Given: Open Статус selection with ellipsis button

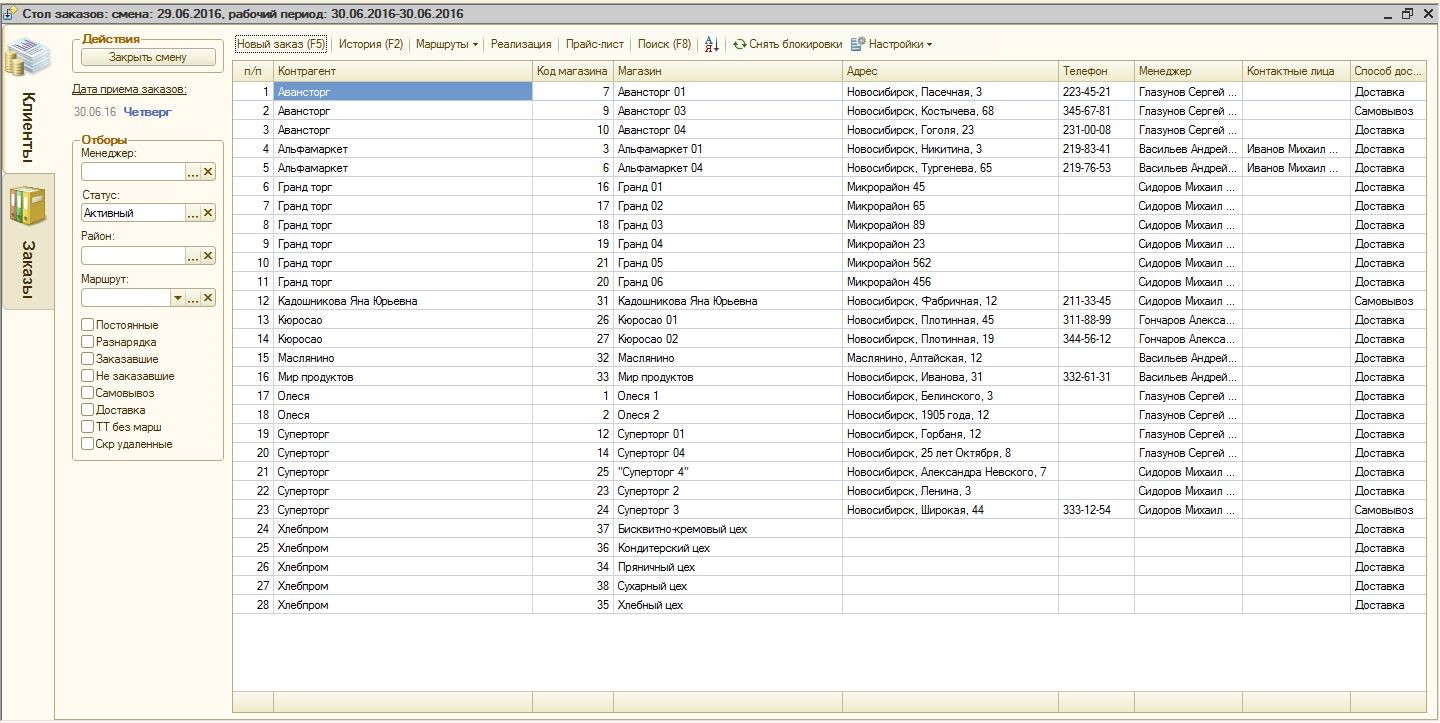Looking at the screenshot, I should coord(193,213).
